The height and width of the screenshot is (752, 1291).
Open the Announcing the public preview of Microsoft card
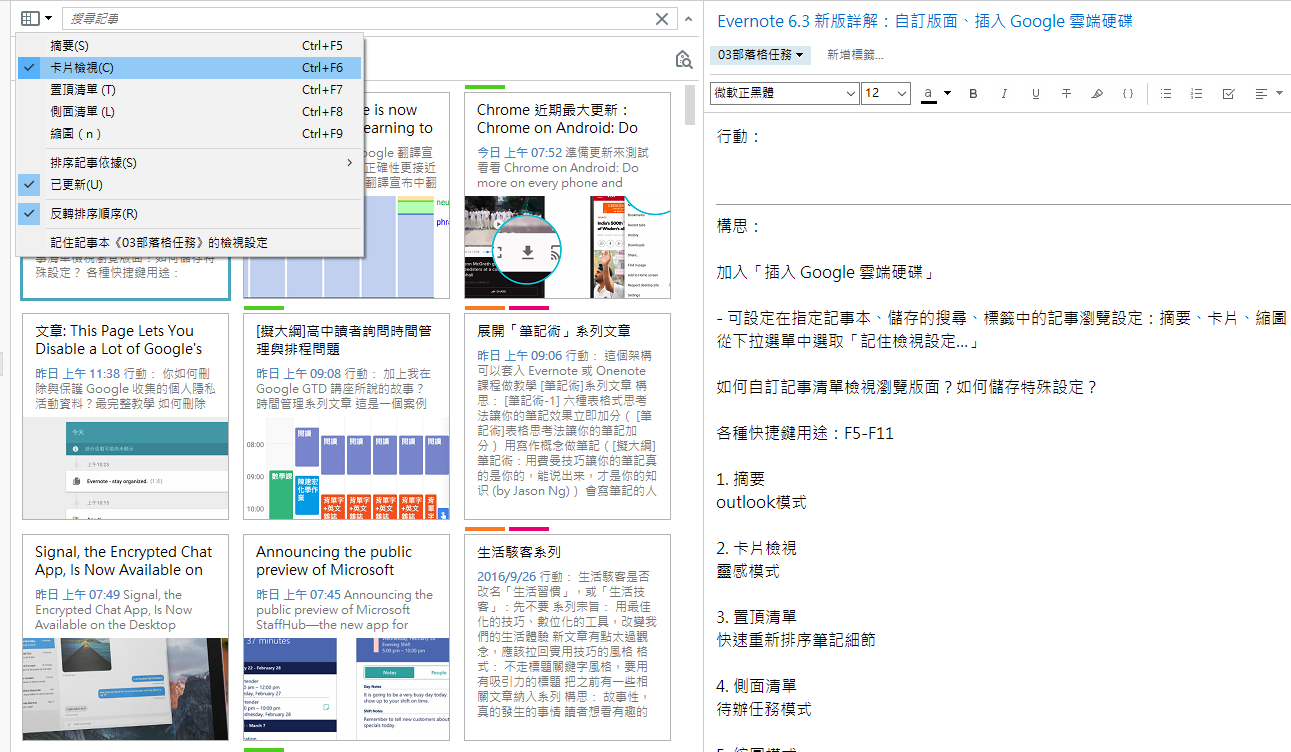346,637
